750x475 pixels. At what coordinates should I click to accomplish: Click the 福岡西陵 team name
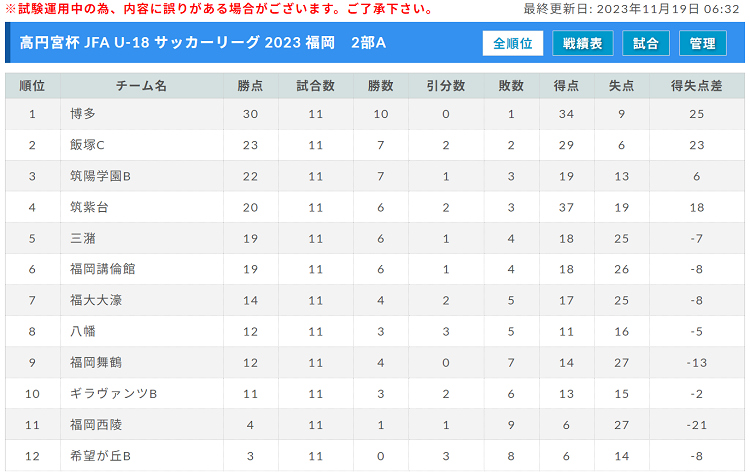click(96, 425)
